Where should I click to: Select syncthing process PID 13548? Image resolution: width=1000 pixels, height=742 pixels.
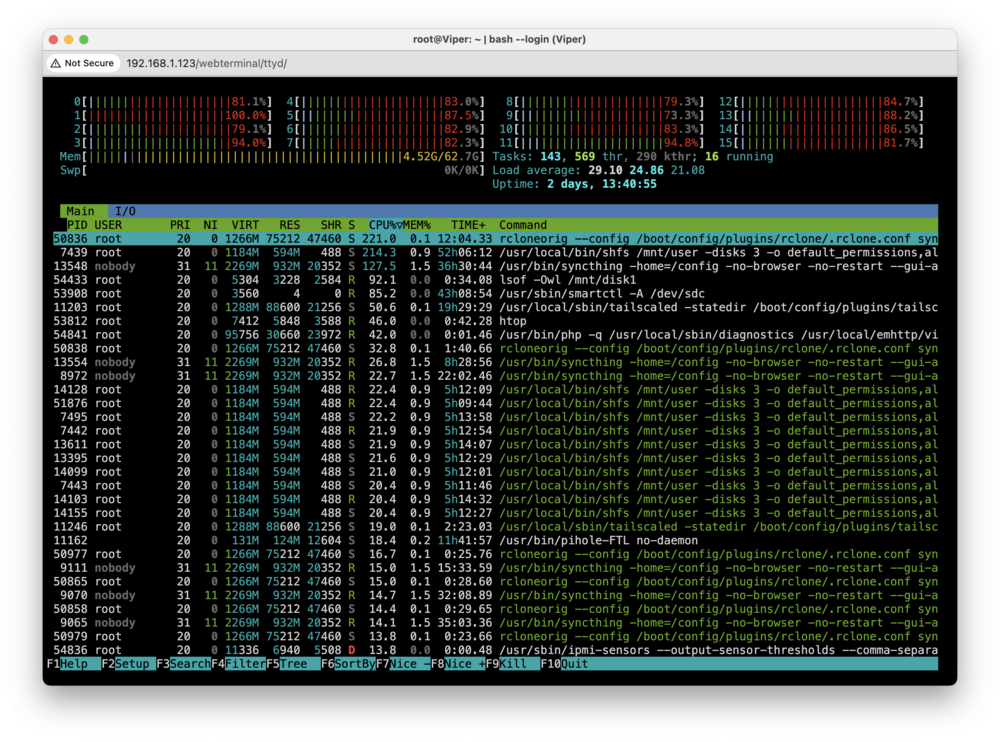click(496, 267)
